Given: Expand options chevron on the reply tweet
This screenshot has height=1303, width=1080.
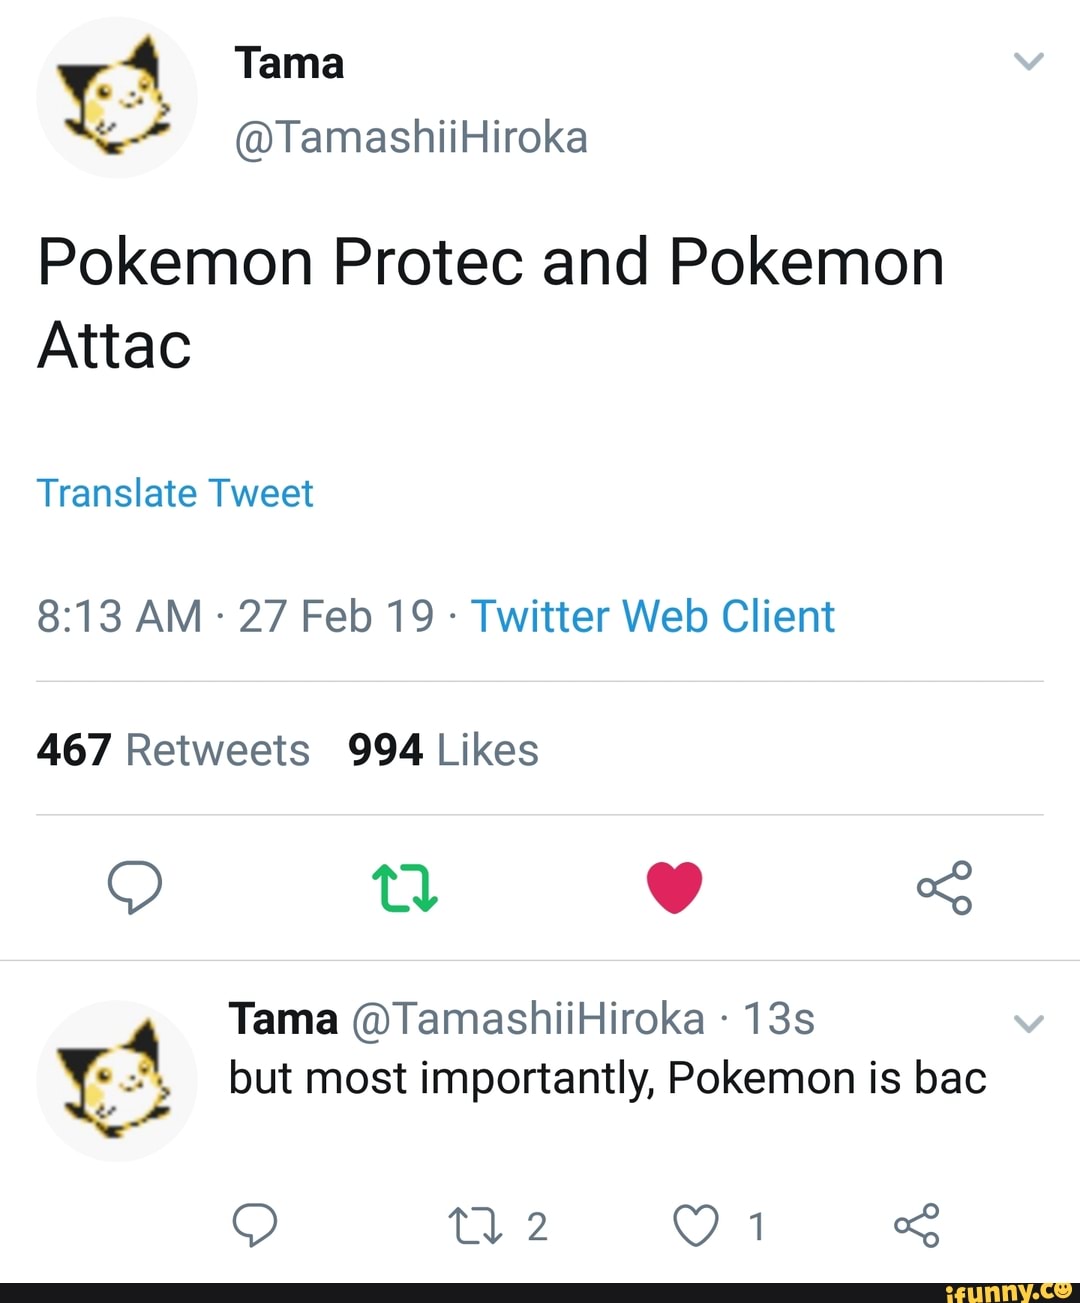Looking at the screenshot, I should click(x=1028, y=1023).
